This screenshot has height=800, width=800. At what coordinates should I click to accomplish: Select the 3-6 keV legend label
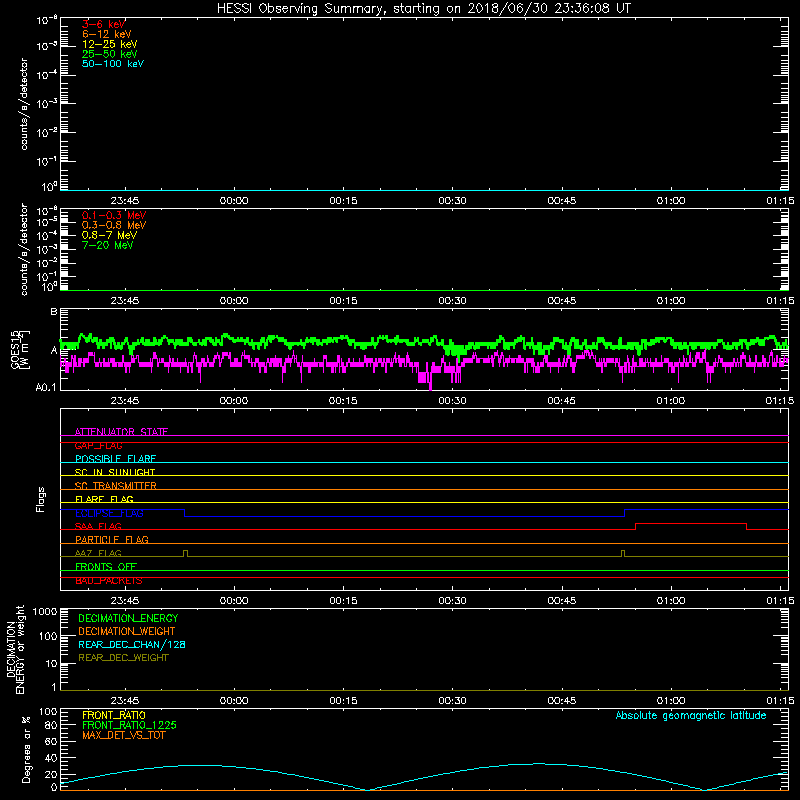(103, 24)
